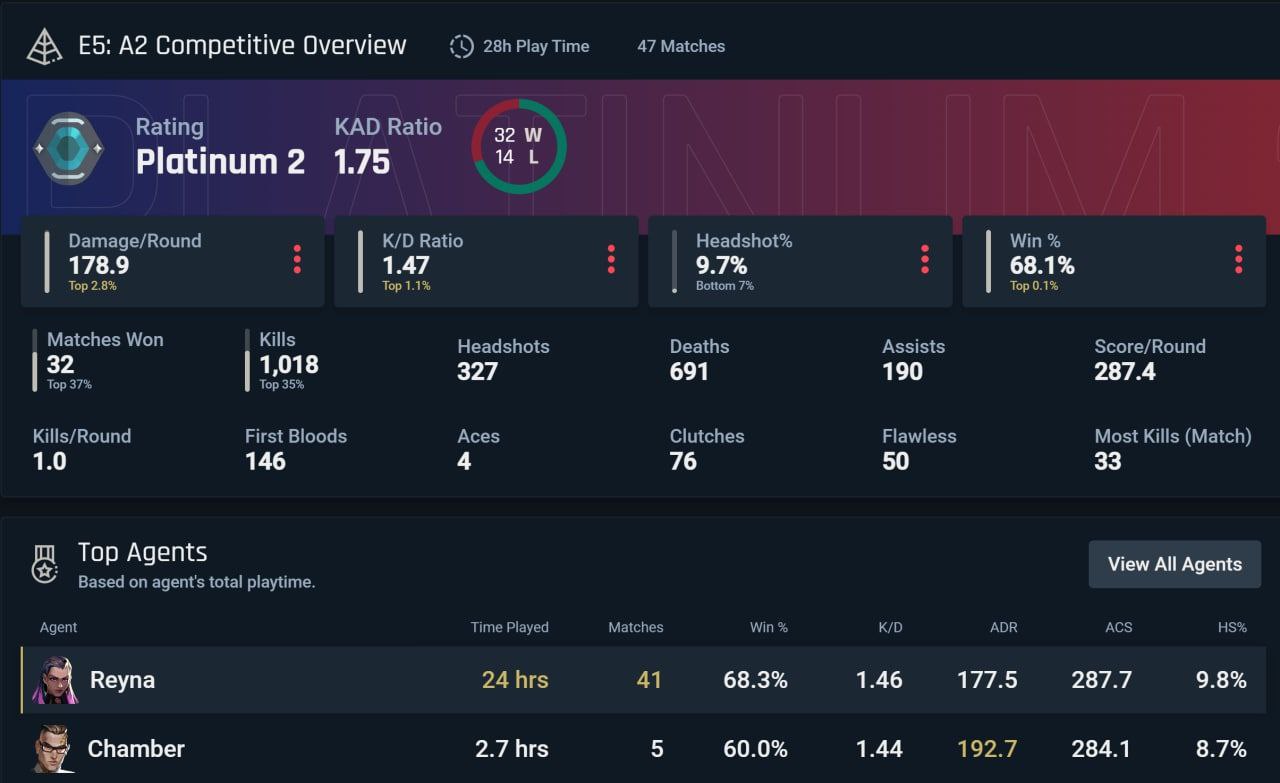Image resolution: width=1280 pixels, height=783 pixels.
Task: Click the Damage/Round percentile bar
Action: click(47, 262)
